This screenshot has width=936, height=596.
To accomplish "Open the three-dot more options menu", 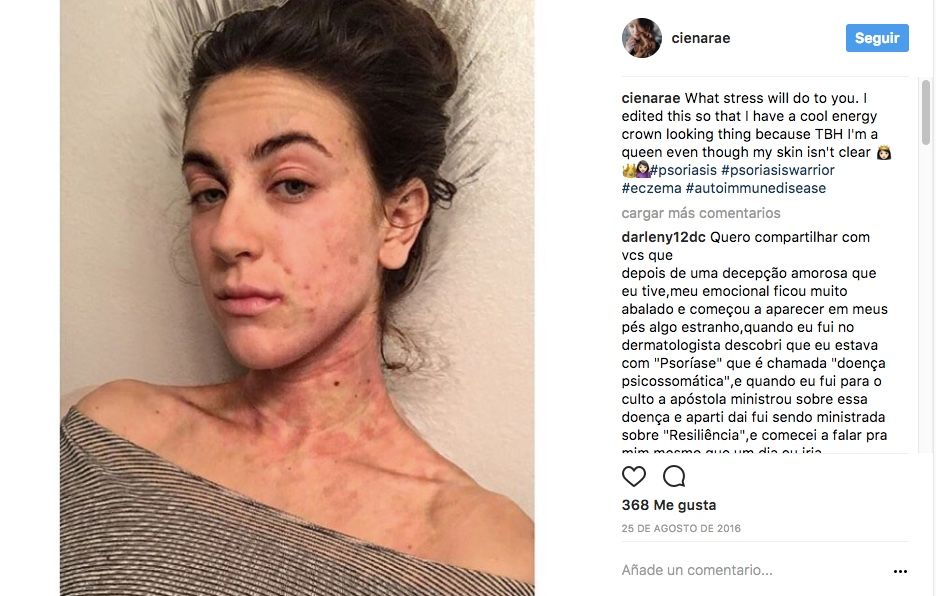I will [x=900, y=572].
